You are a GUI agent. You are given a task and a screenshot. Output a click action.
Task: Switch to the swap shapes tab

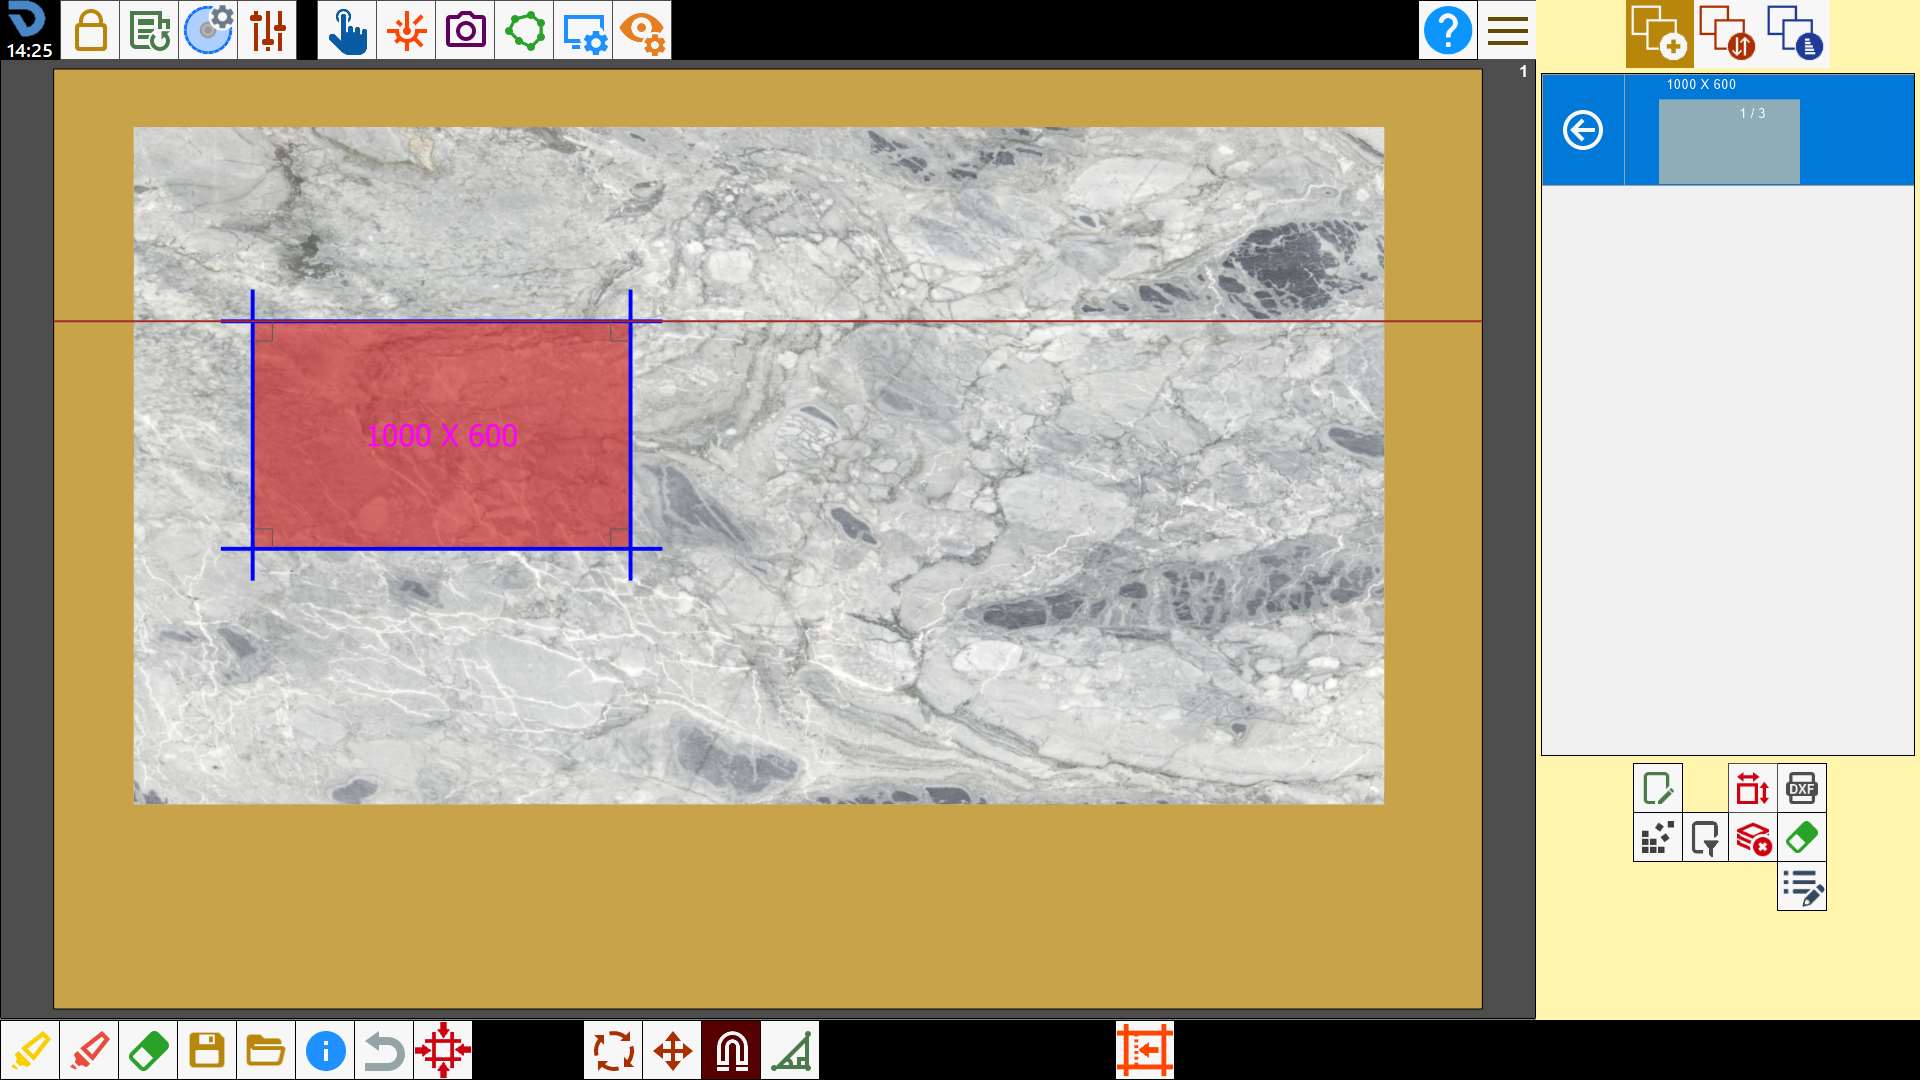pos(1727,33)
